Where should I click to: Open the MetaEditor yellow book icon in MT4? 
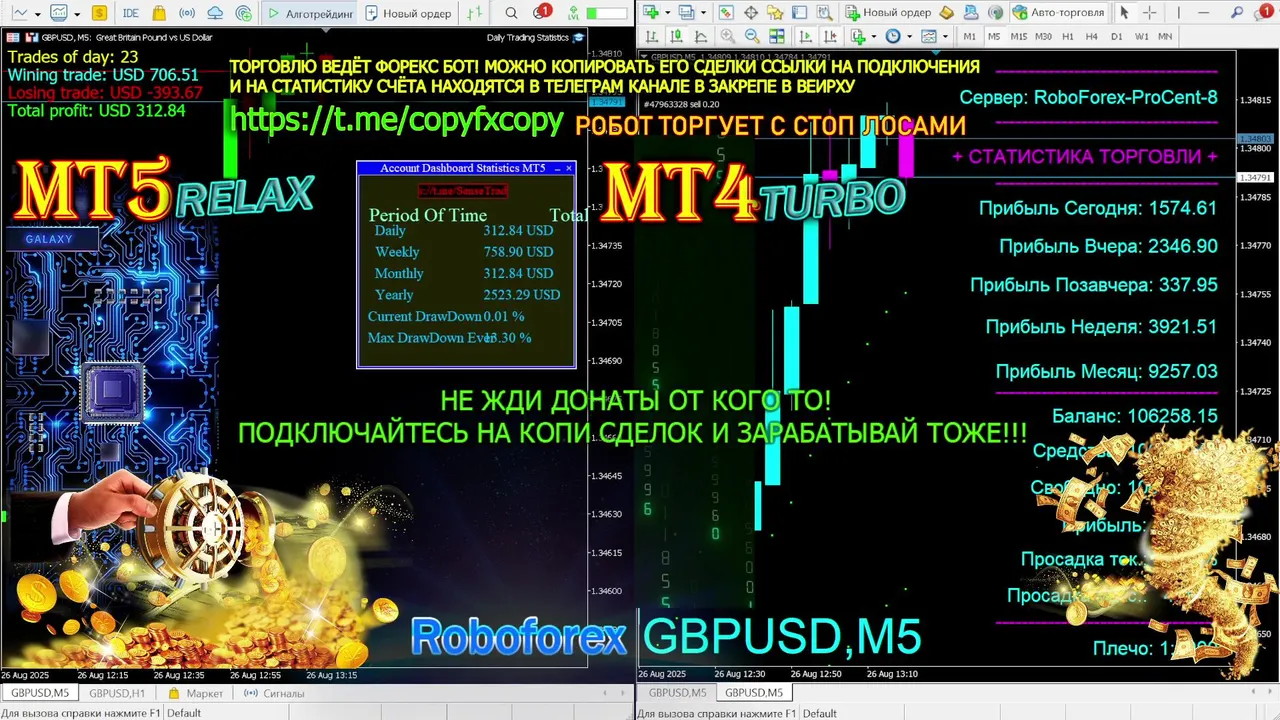[946, 12]
